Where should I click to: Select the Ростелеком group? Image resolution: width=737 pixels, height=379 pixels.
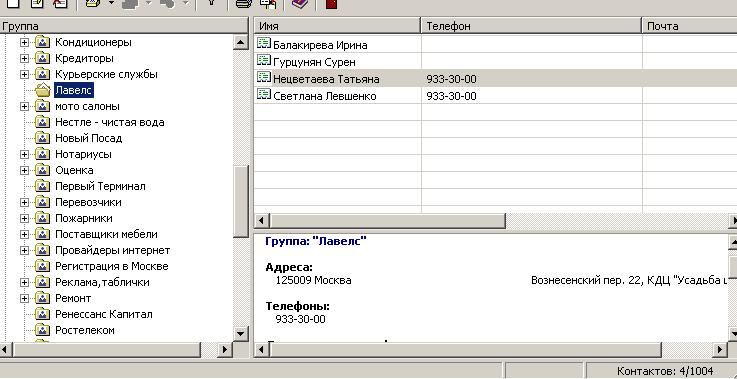85,330
